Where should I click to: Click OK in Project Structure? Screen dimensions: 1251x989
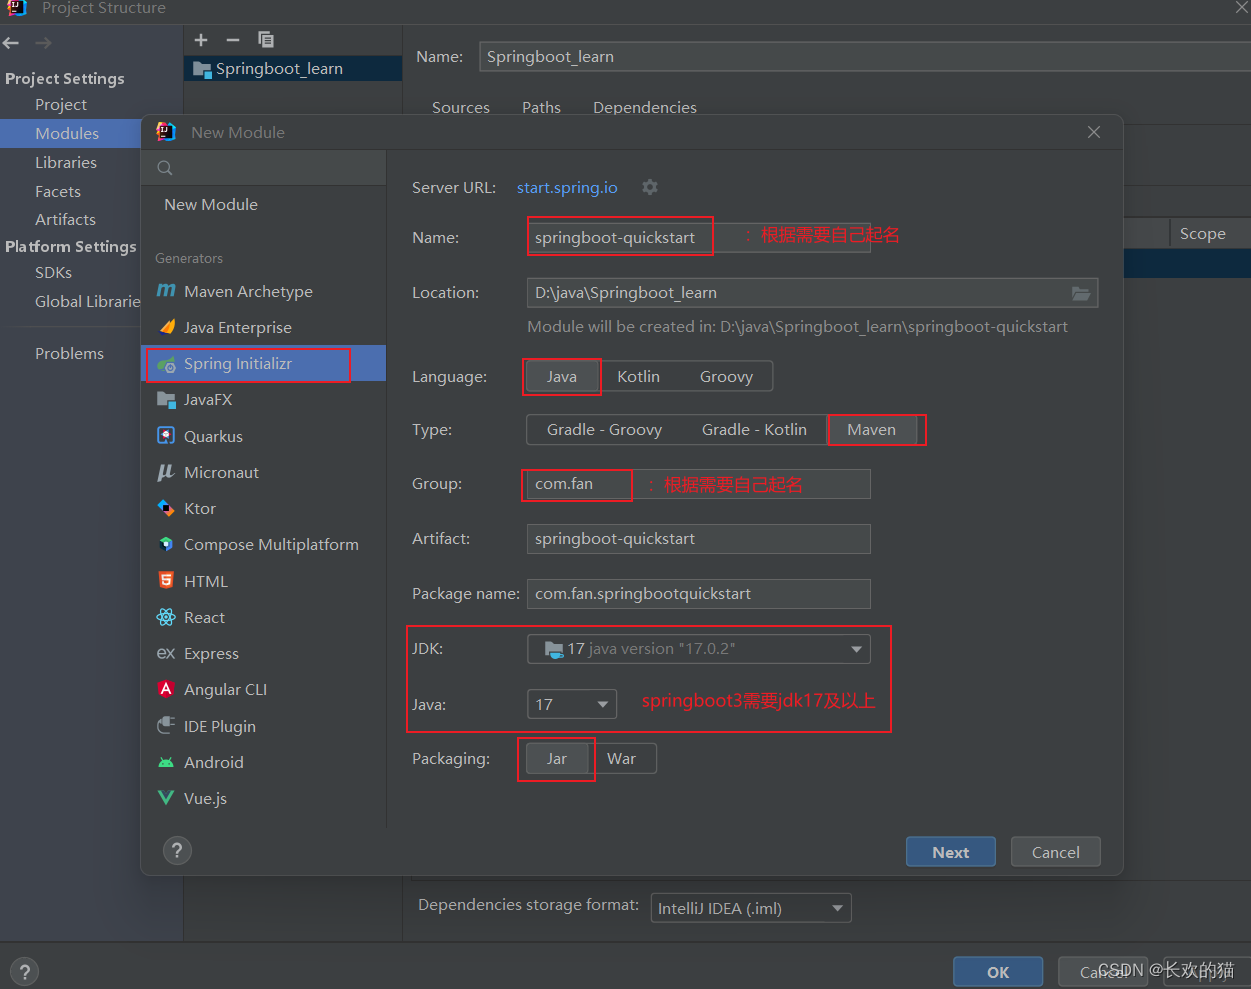[x=998, y=972]
